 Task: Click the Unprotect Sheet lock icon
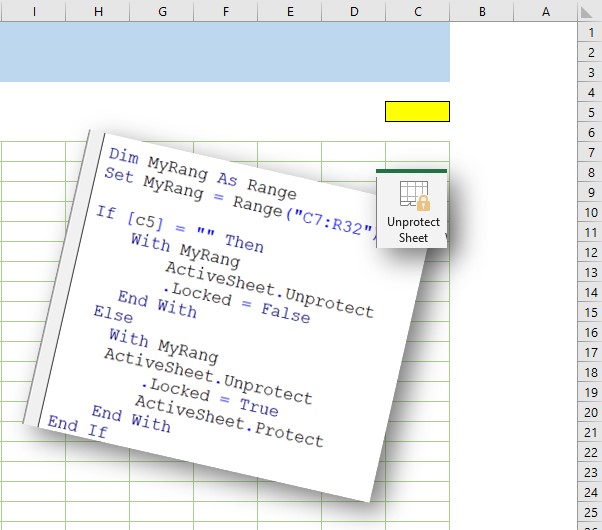(412, 196)
